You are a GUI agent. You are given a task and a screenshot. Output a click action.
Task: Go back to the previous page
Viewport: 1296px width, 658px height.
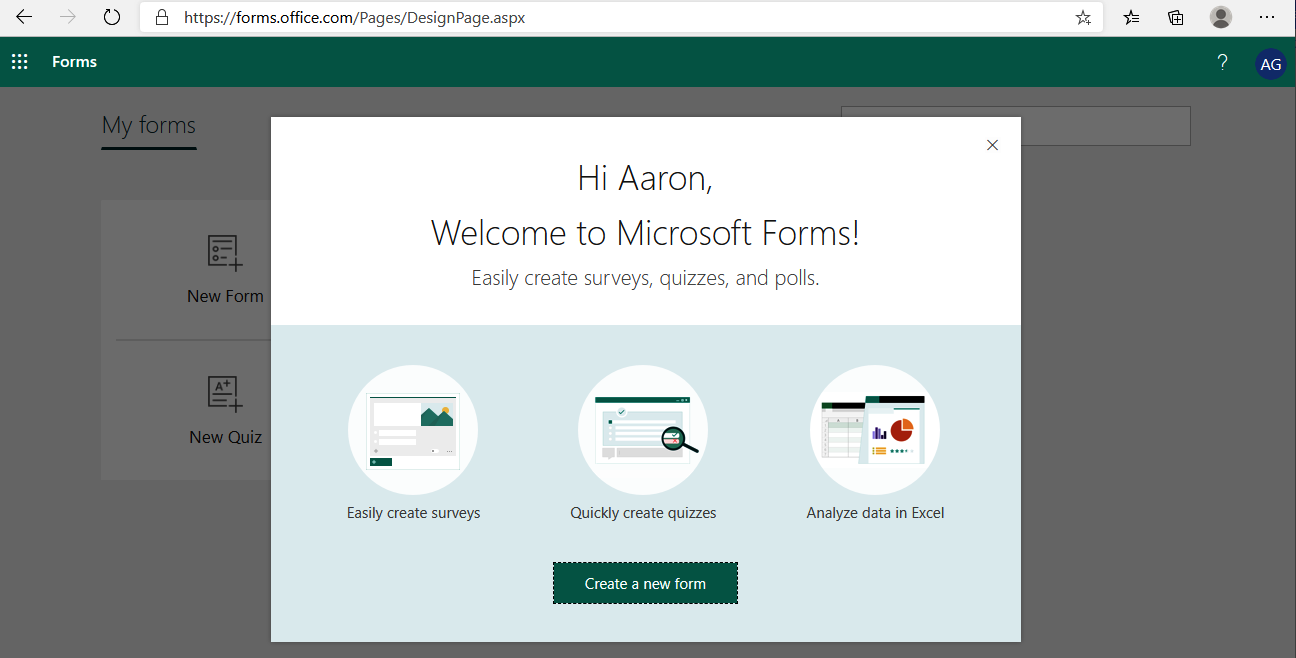[x=24, y=17]
